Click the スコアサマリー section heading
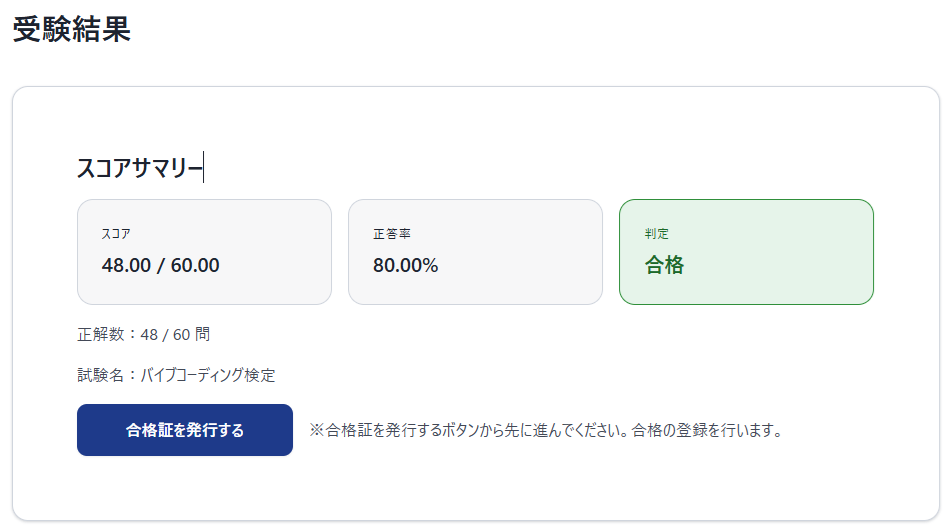The image size is (950, 532). [138, 168]
